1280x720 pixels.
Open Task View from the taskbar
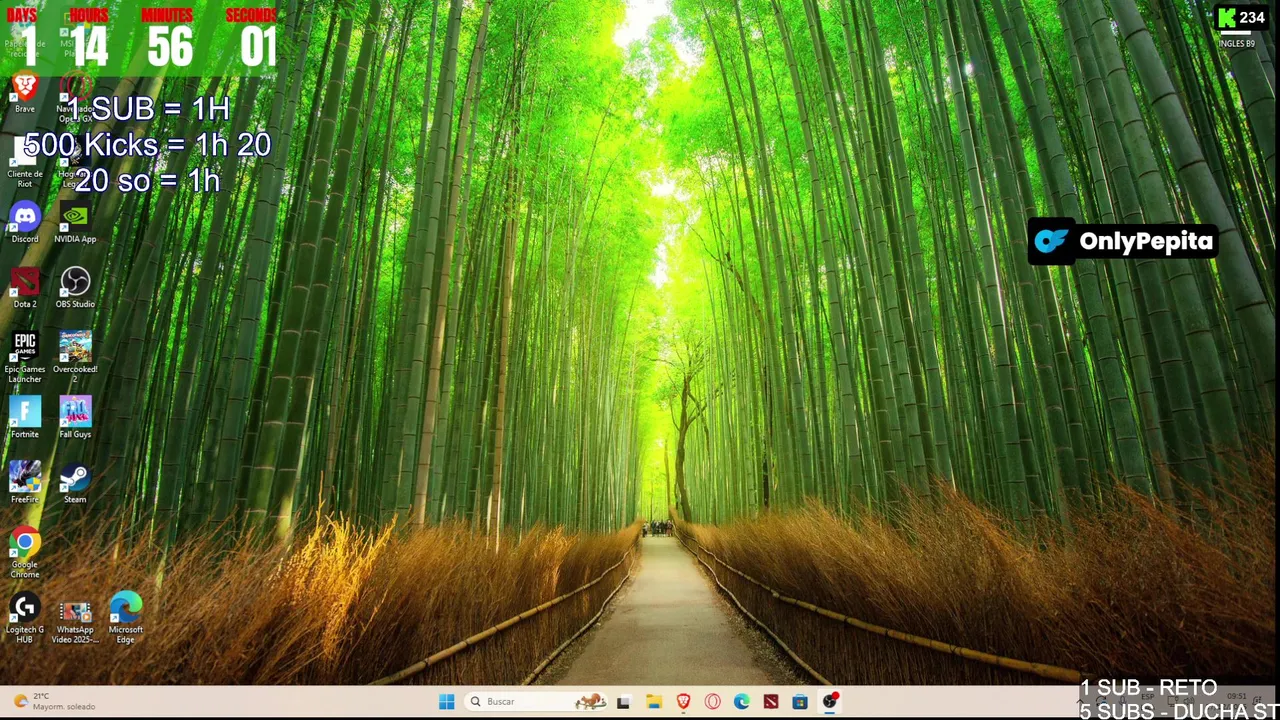(623, 702)
